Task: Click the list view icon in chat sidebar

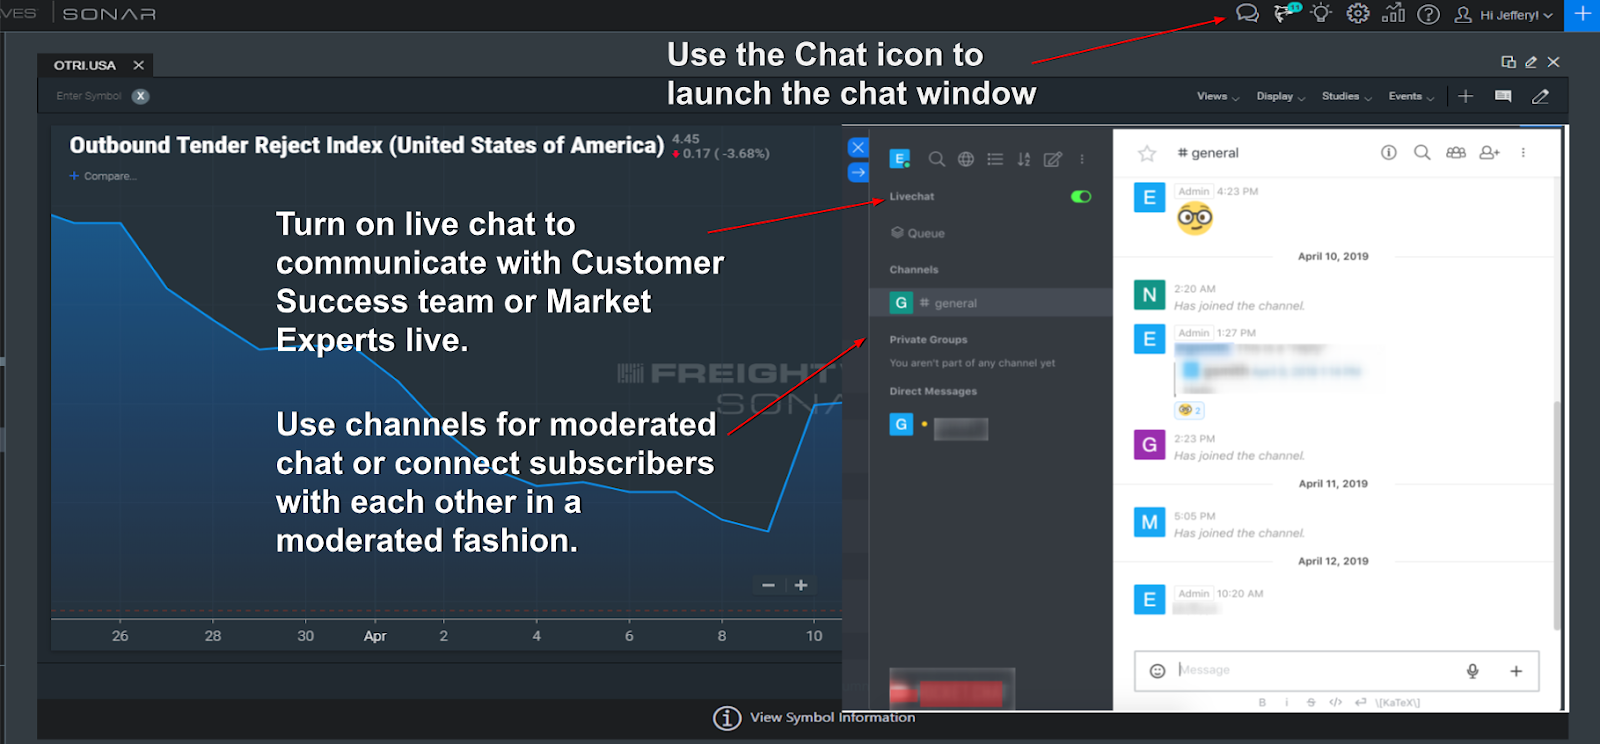Action: (995, 159)
